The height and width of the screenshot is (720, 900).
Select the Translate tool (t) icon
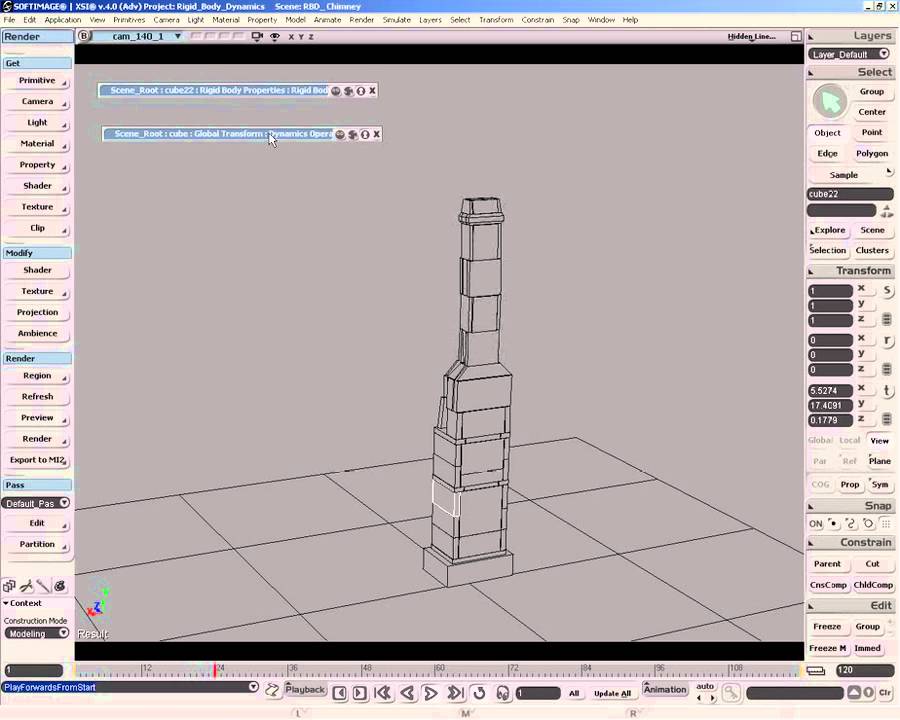(x=887, y=390)
